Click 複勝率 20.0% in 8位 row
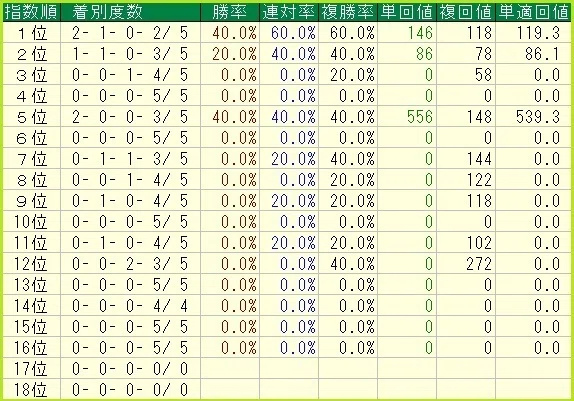This screenshot has width=574, height=401. coord(353,180)
